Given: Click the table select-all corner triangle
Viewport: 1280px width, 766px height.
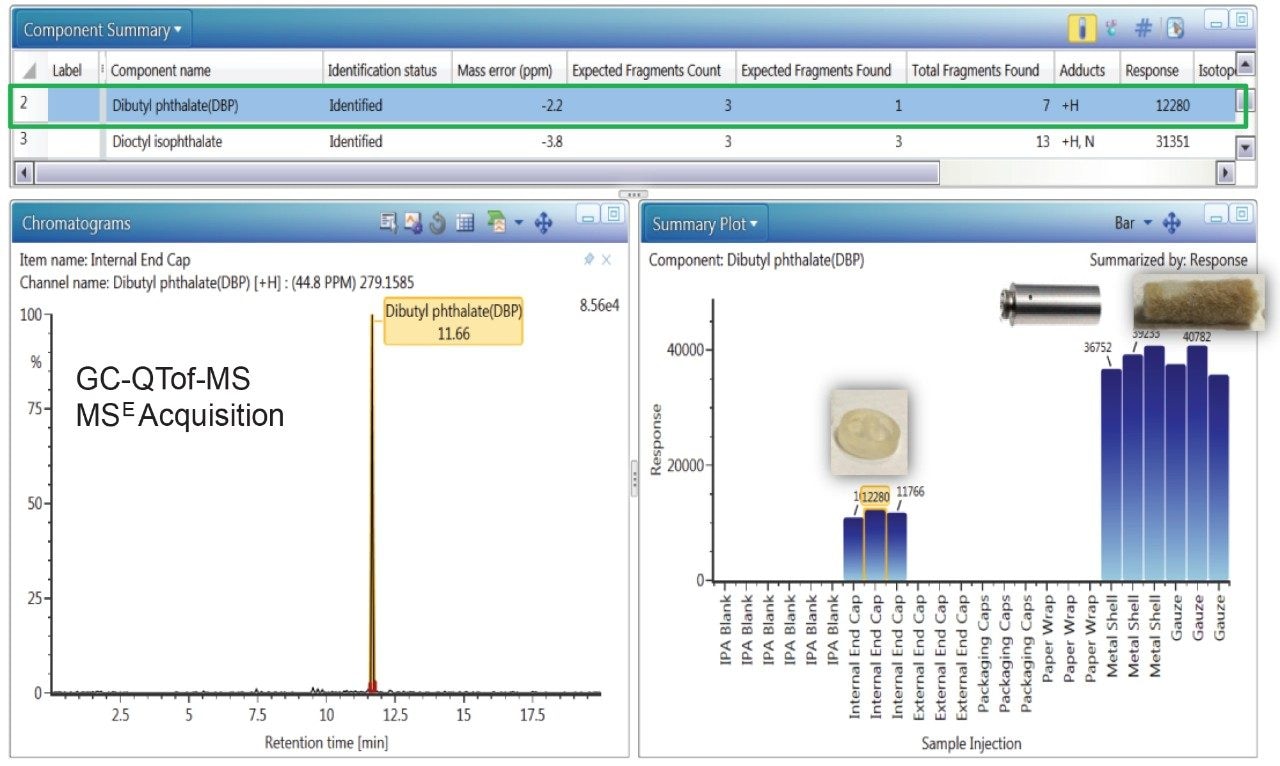Looking at the screenshot, I should click(x=28, y=71).
